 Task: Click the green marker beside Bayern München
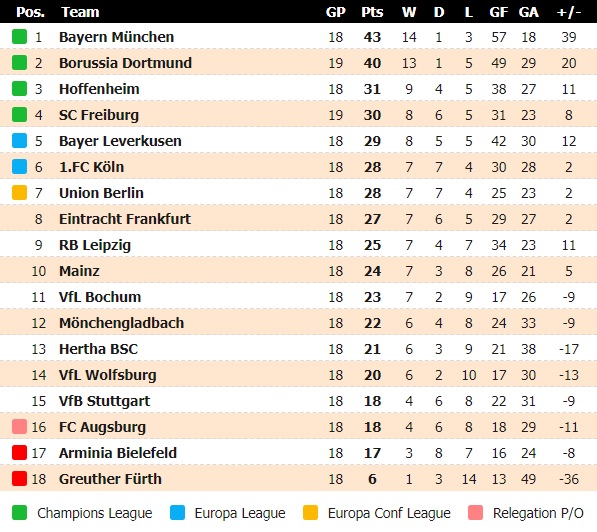point(19,37)
